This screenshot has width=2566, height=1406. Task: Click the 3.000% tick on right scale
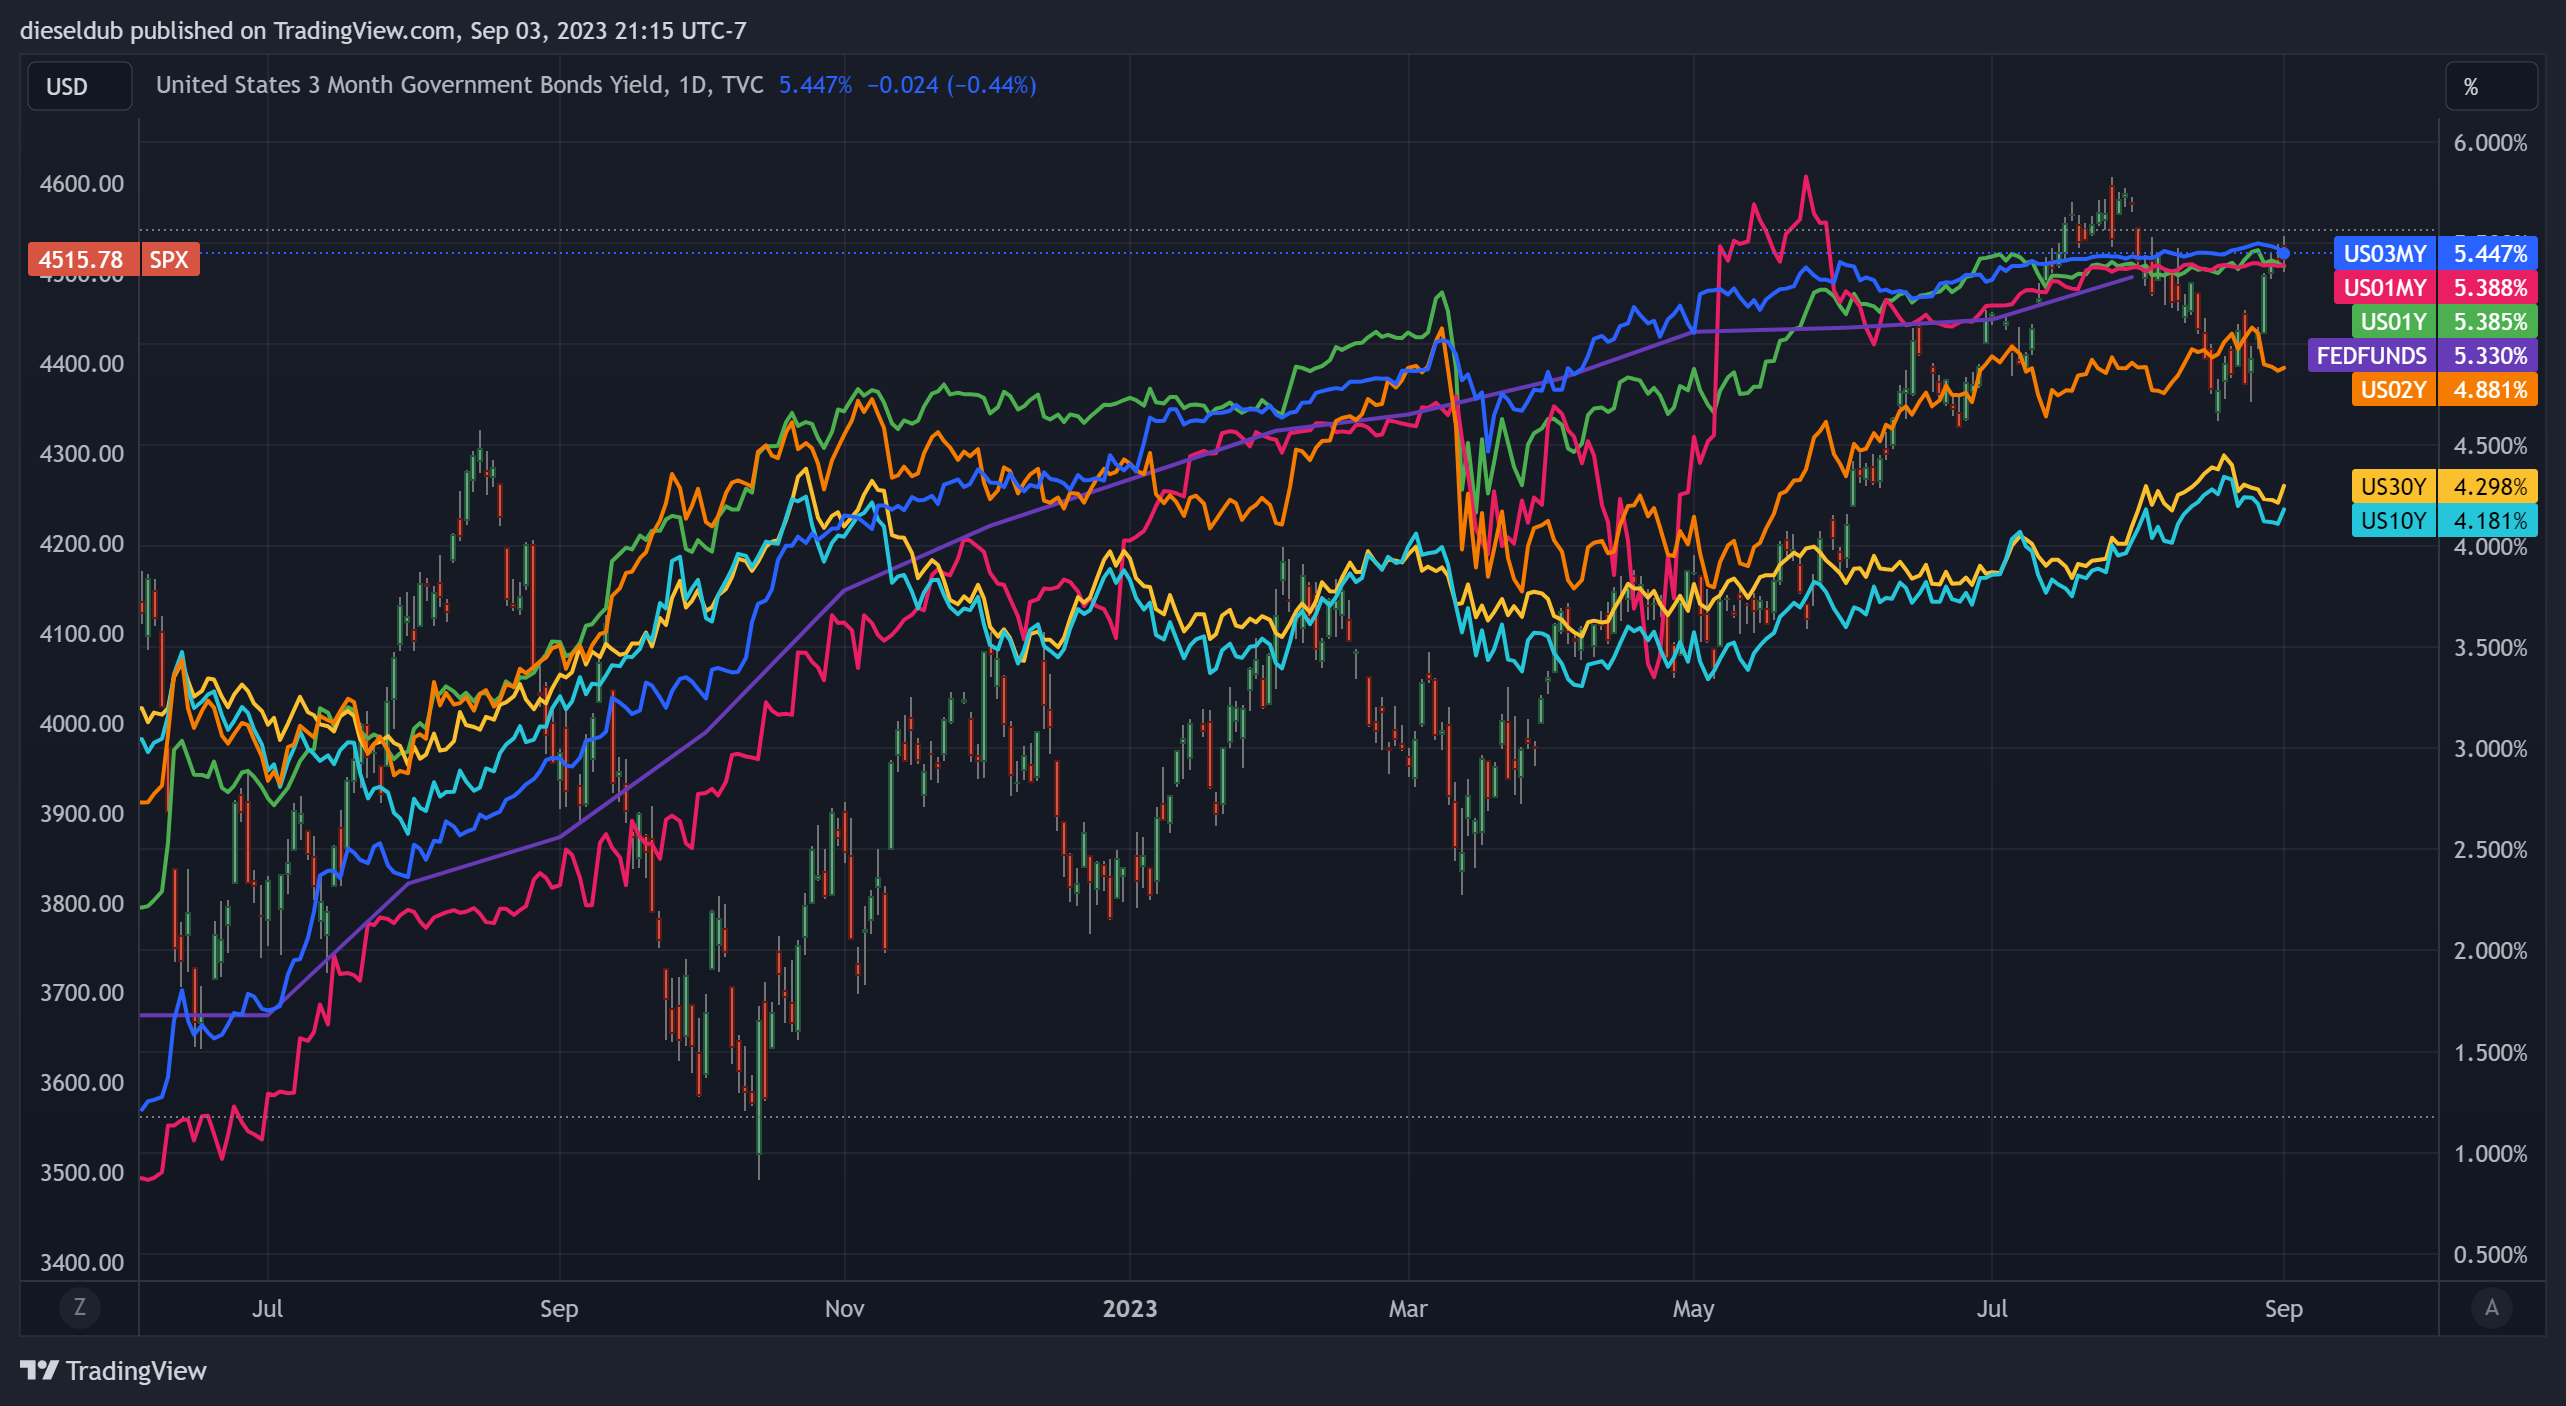(2490, 748)
